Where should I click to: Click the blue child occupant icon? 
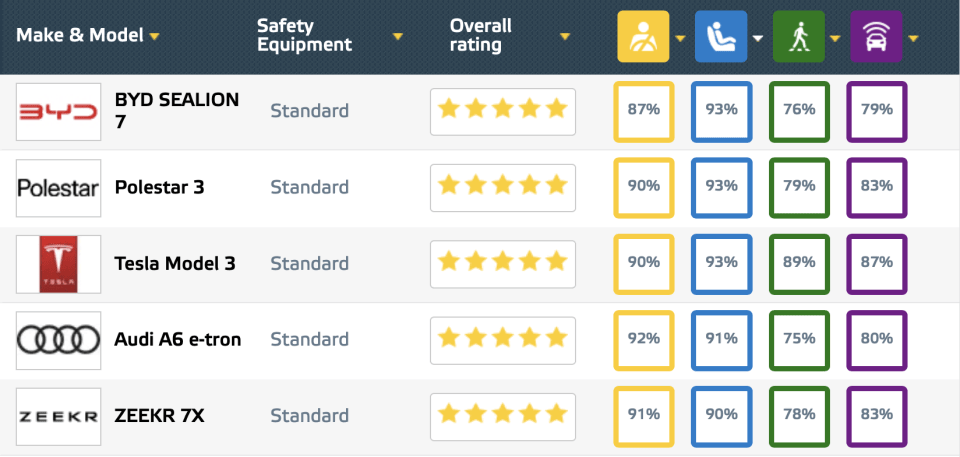point(720,36)
